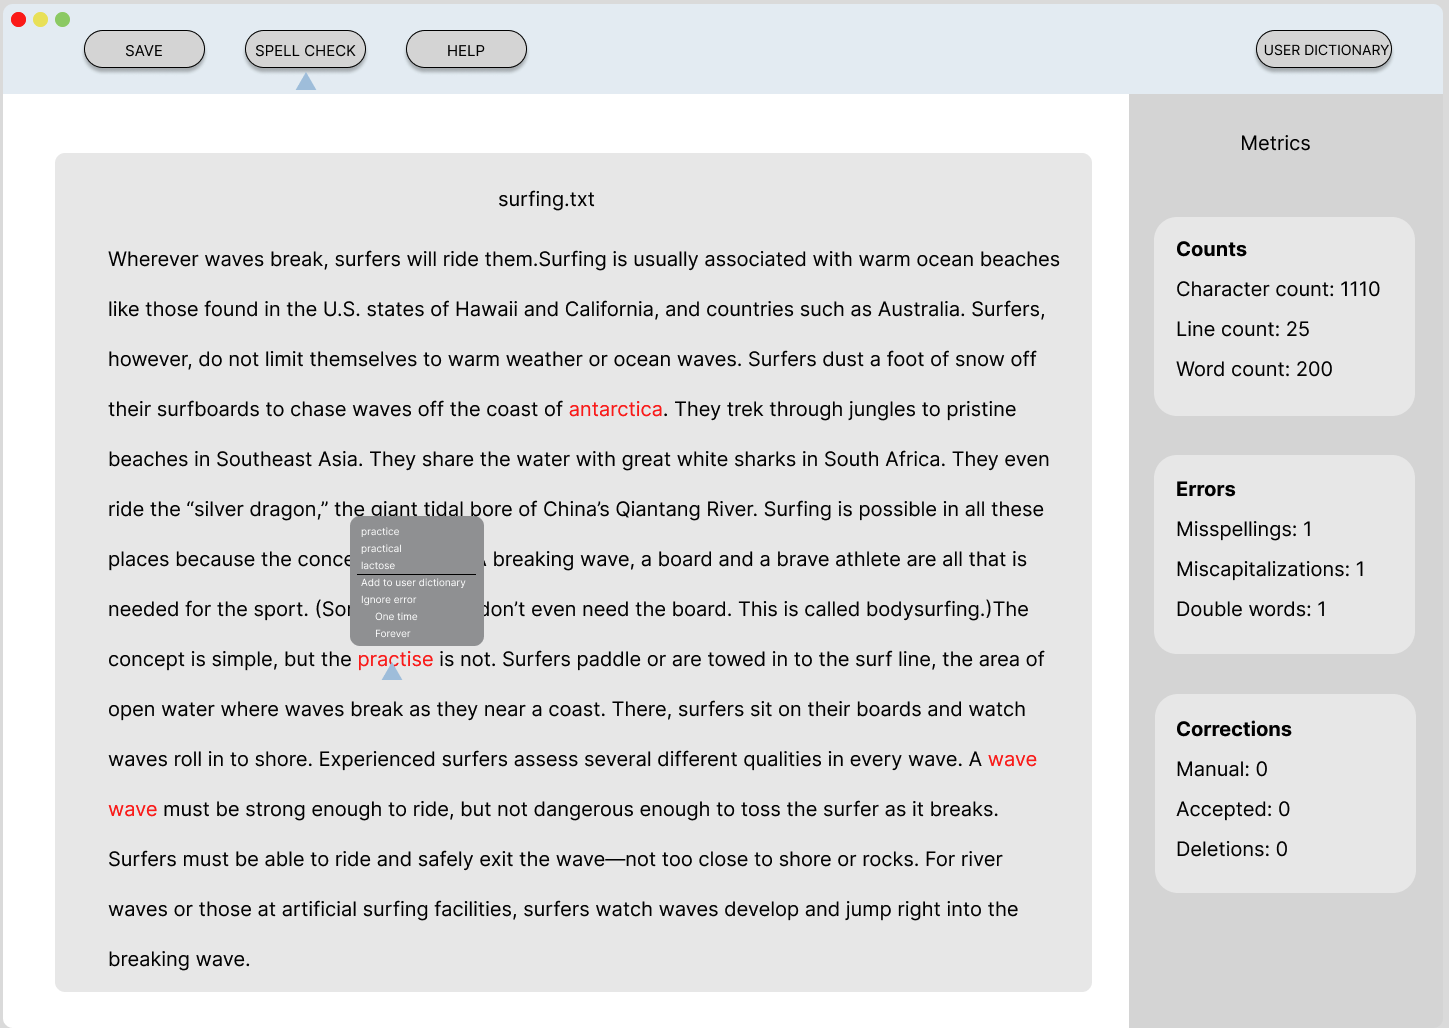Click the red 'wave' before 'must be strong'
Viewport: 1449px width, 1028px height.
click(x=133, y=809)
